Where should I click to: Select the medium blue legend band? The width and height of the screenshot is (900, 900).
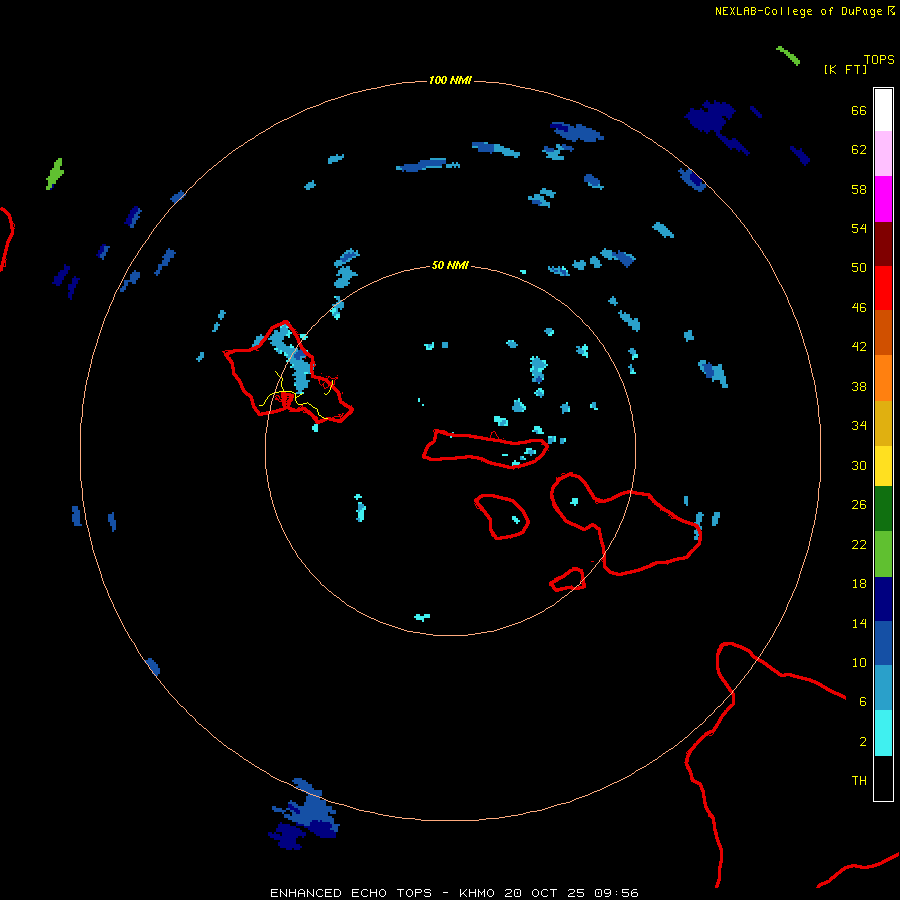[x=883, y=643]
